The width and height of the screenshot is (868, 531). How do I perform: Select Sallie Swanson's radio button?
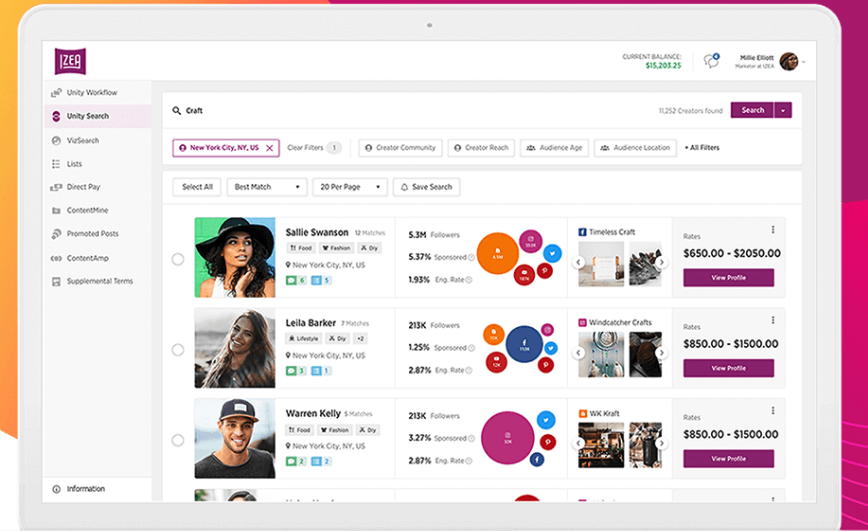178,259
